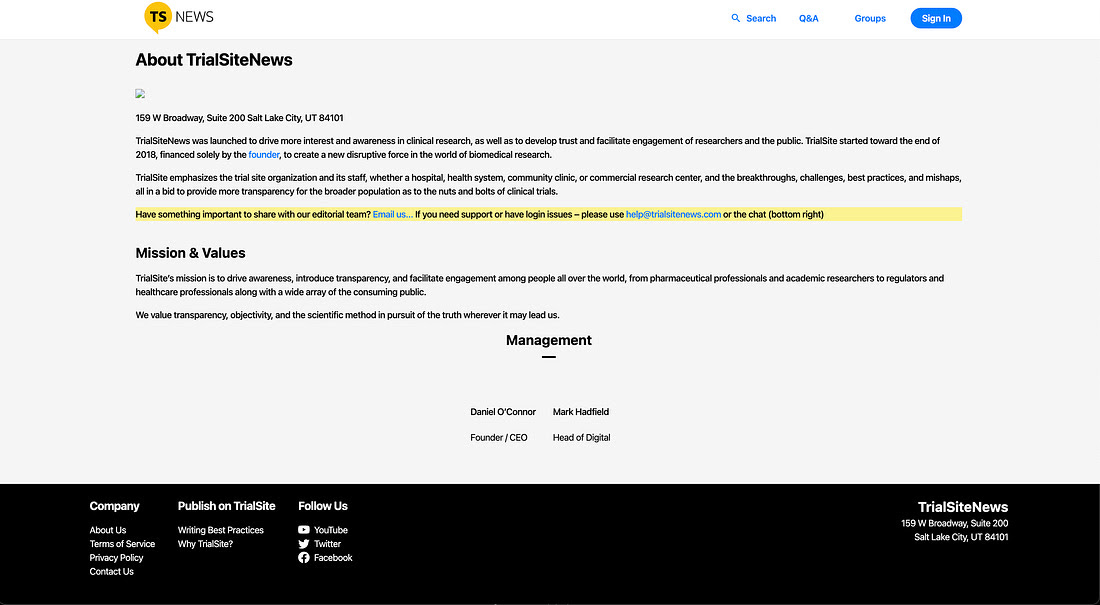Click the Facebook icon in footer
The width and height of the screenshot is (1100, 605).
pyautogui.click(x=304, y=558)
